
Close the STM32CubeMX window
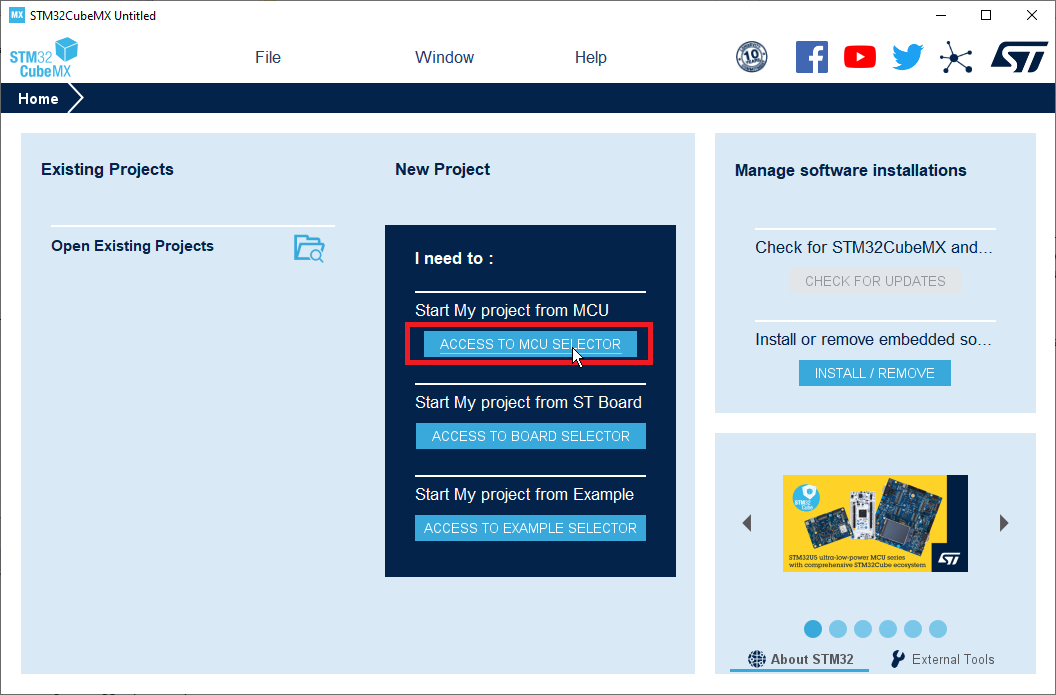click(x=1032, y=15)
